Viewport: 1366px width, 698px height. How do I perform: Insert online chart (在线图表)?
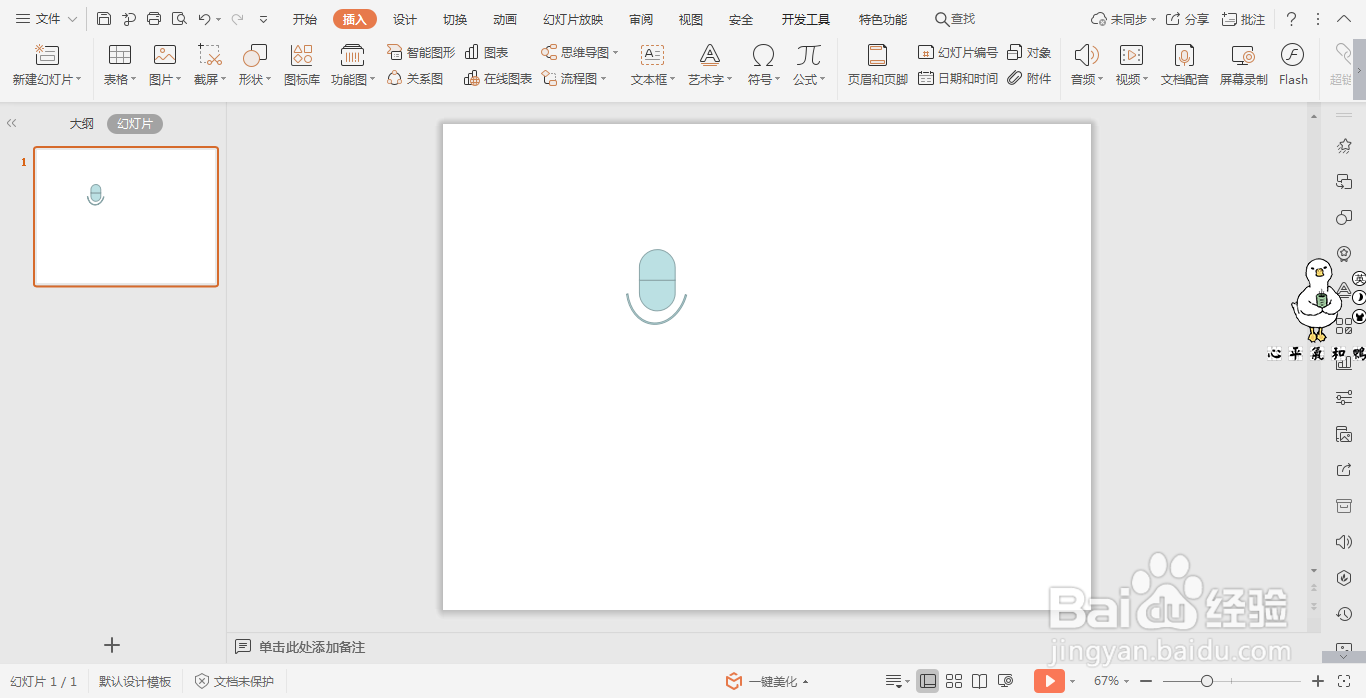click(498, 78)
